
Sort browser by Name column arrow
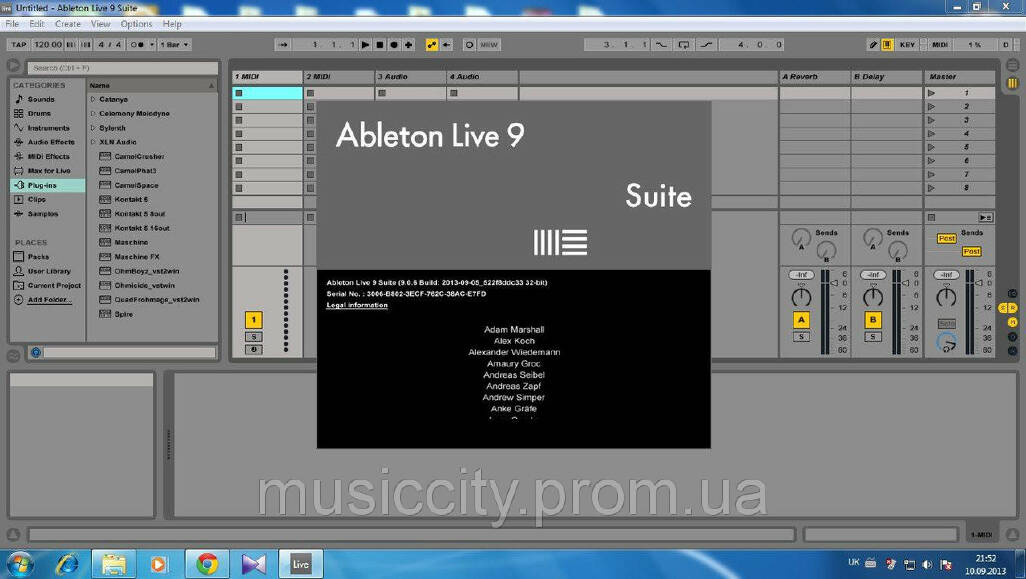[211, 86]
